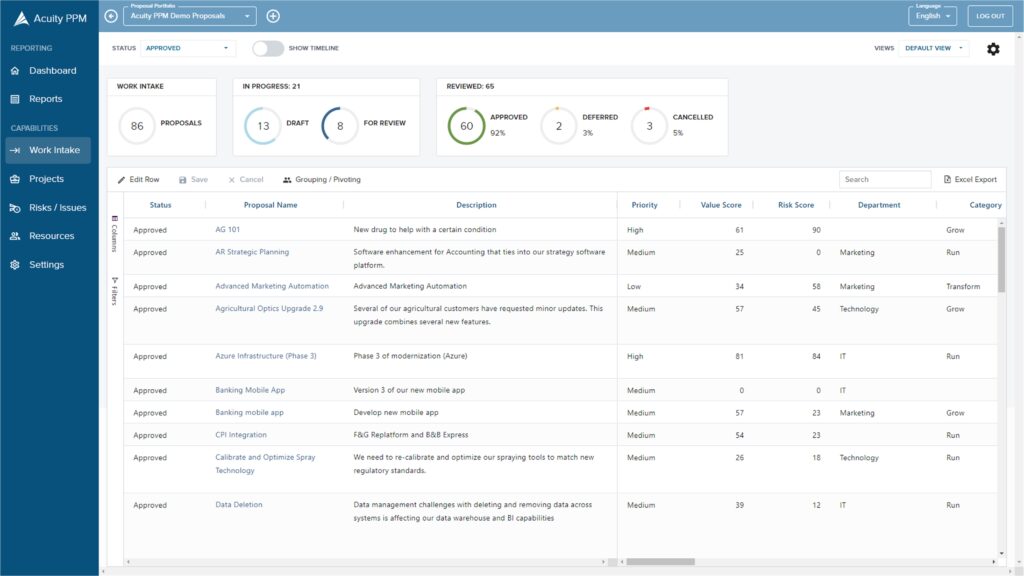
Task: Click the Approved donut chart showing 60
Action: pyautogui.click(x=465, y=123)
